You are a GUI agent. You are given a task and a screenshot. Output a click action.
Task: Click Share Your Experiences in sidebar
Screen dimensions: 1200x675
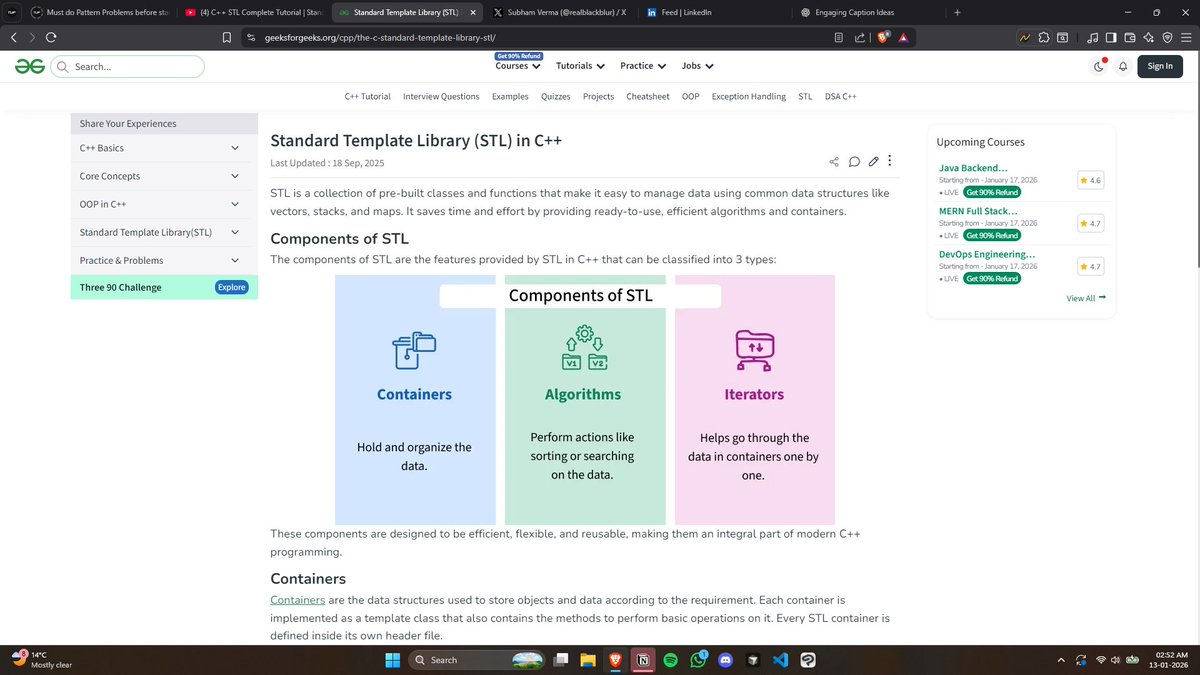(164, 124)
